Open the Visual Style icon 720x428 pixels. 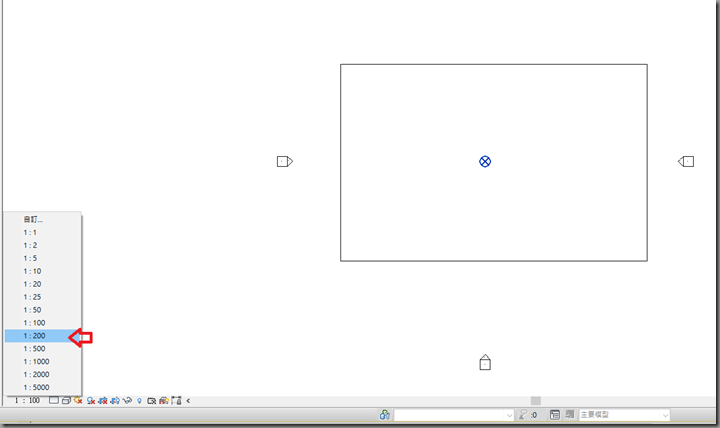(66, 400)
